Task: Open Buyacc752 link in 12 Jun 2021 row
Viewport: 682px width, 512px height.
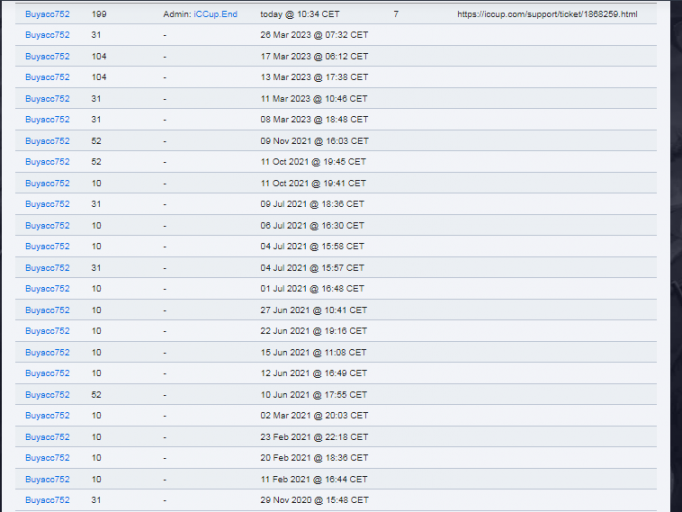Action: tap(47, 373)
